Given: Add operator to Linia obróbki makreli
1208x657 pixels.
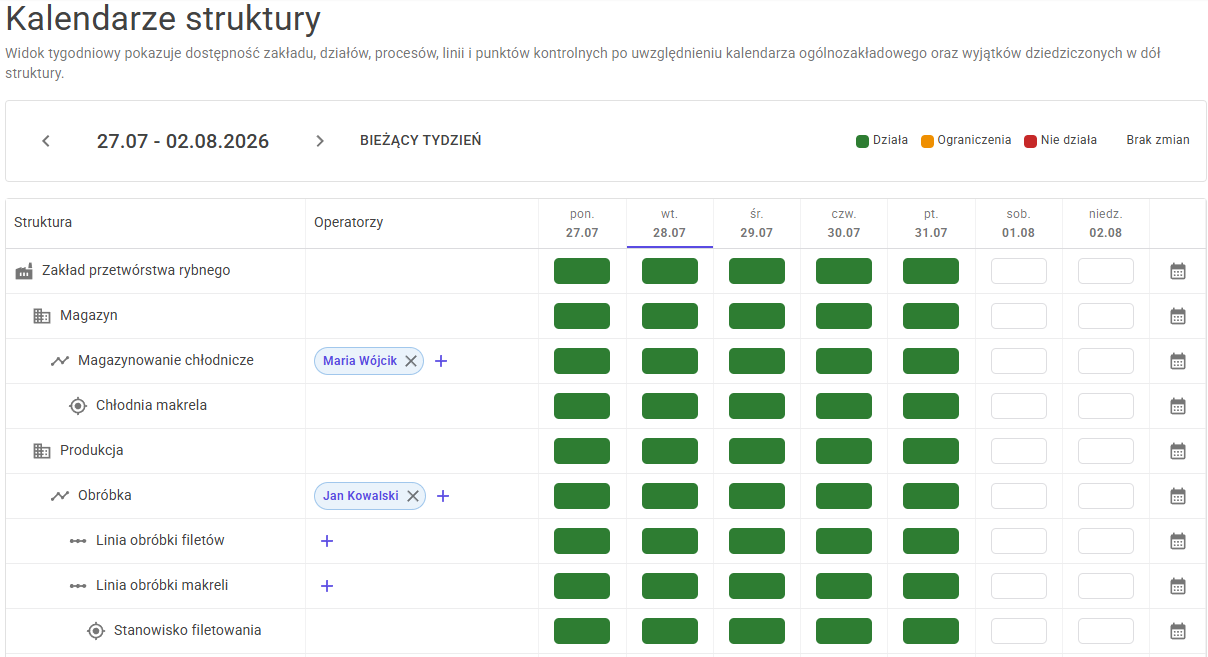Looking at the screenshot, I should click(x=326, y=586).
